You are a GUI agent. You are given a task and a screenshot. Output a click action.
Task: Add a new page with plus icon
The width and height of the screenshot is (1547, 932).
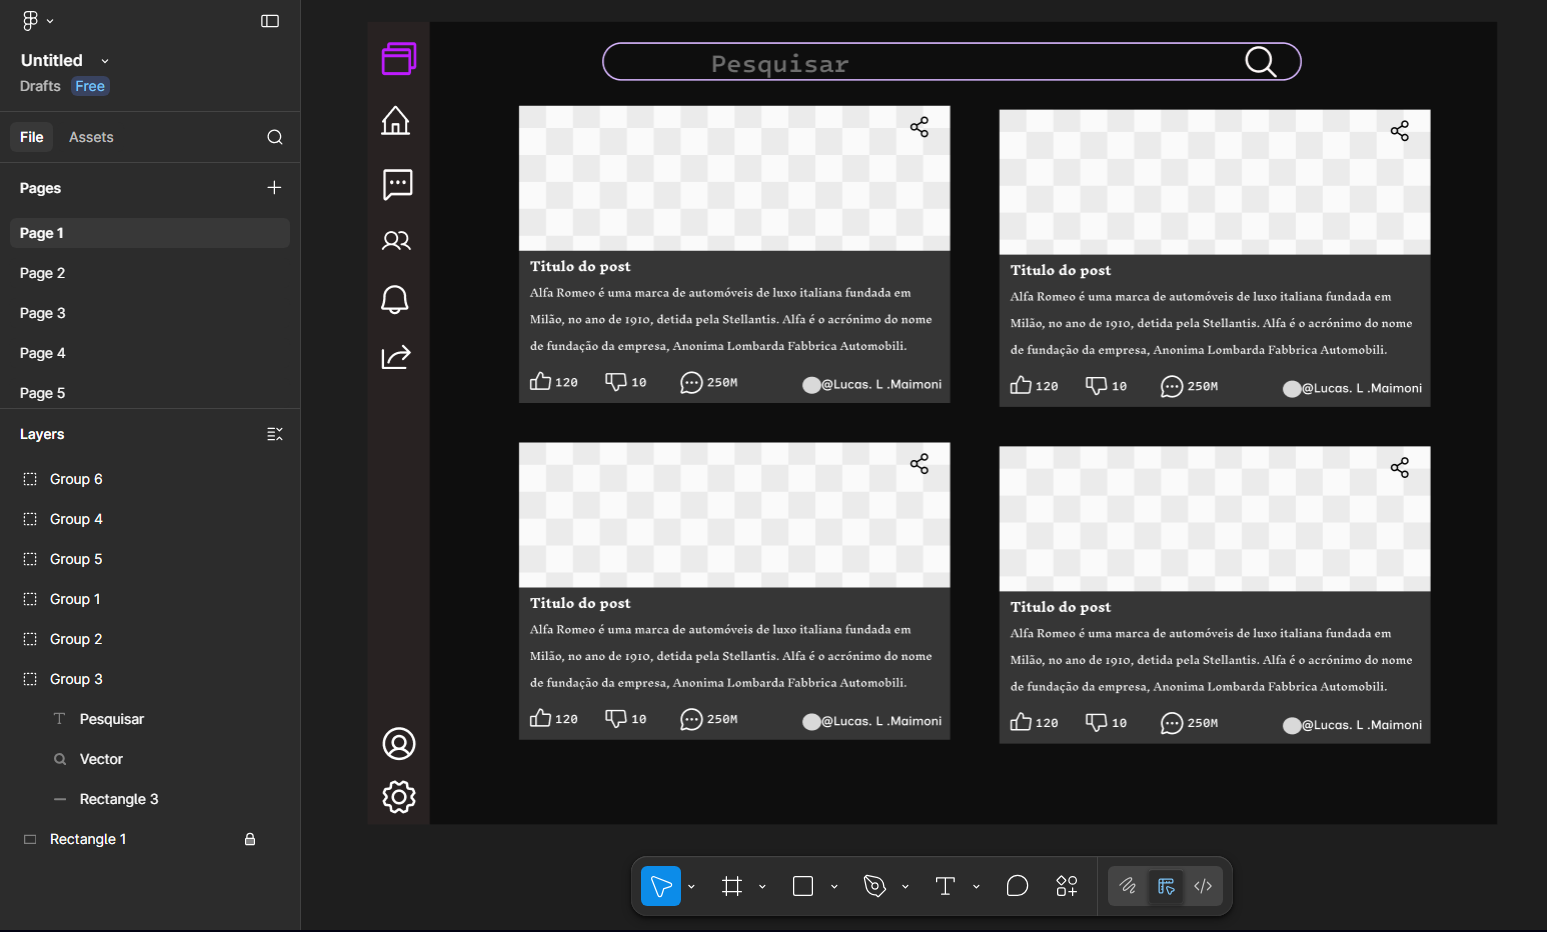point(274,187)
